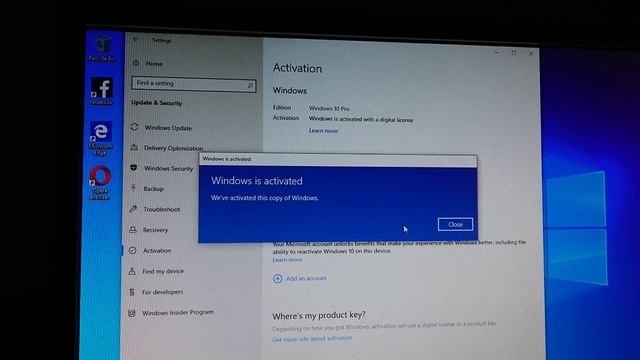Minimize the Settings window
Screen dimensions: 640x360
tap(497, 53)
